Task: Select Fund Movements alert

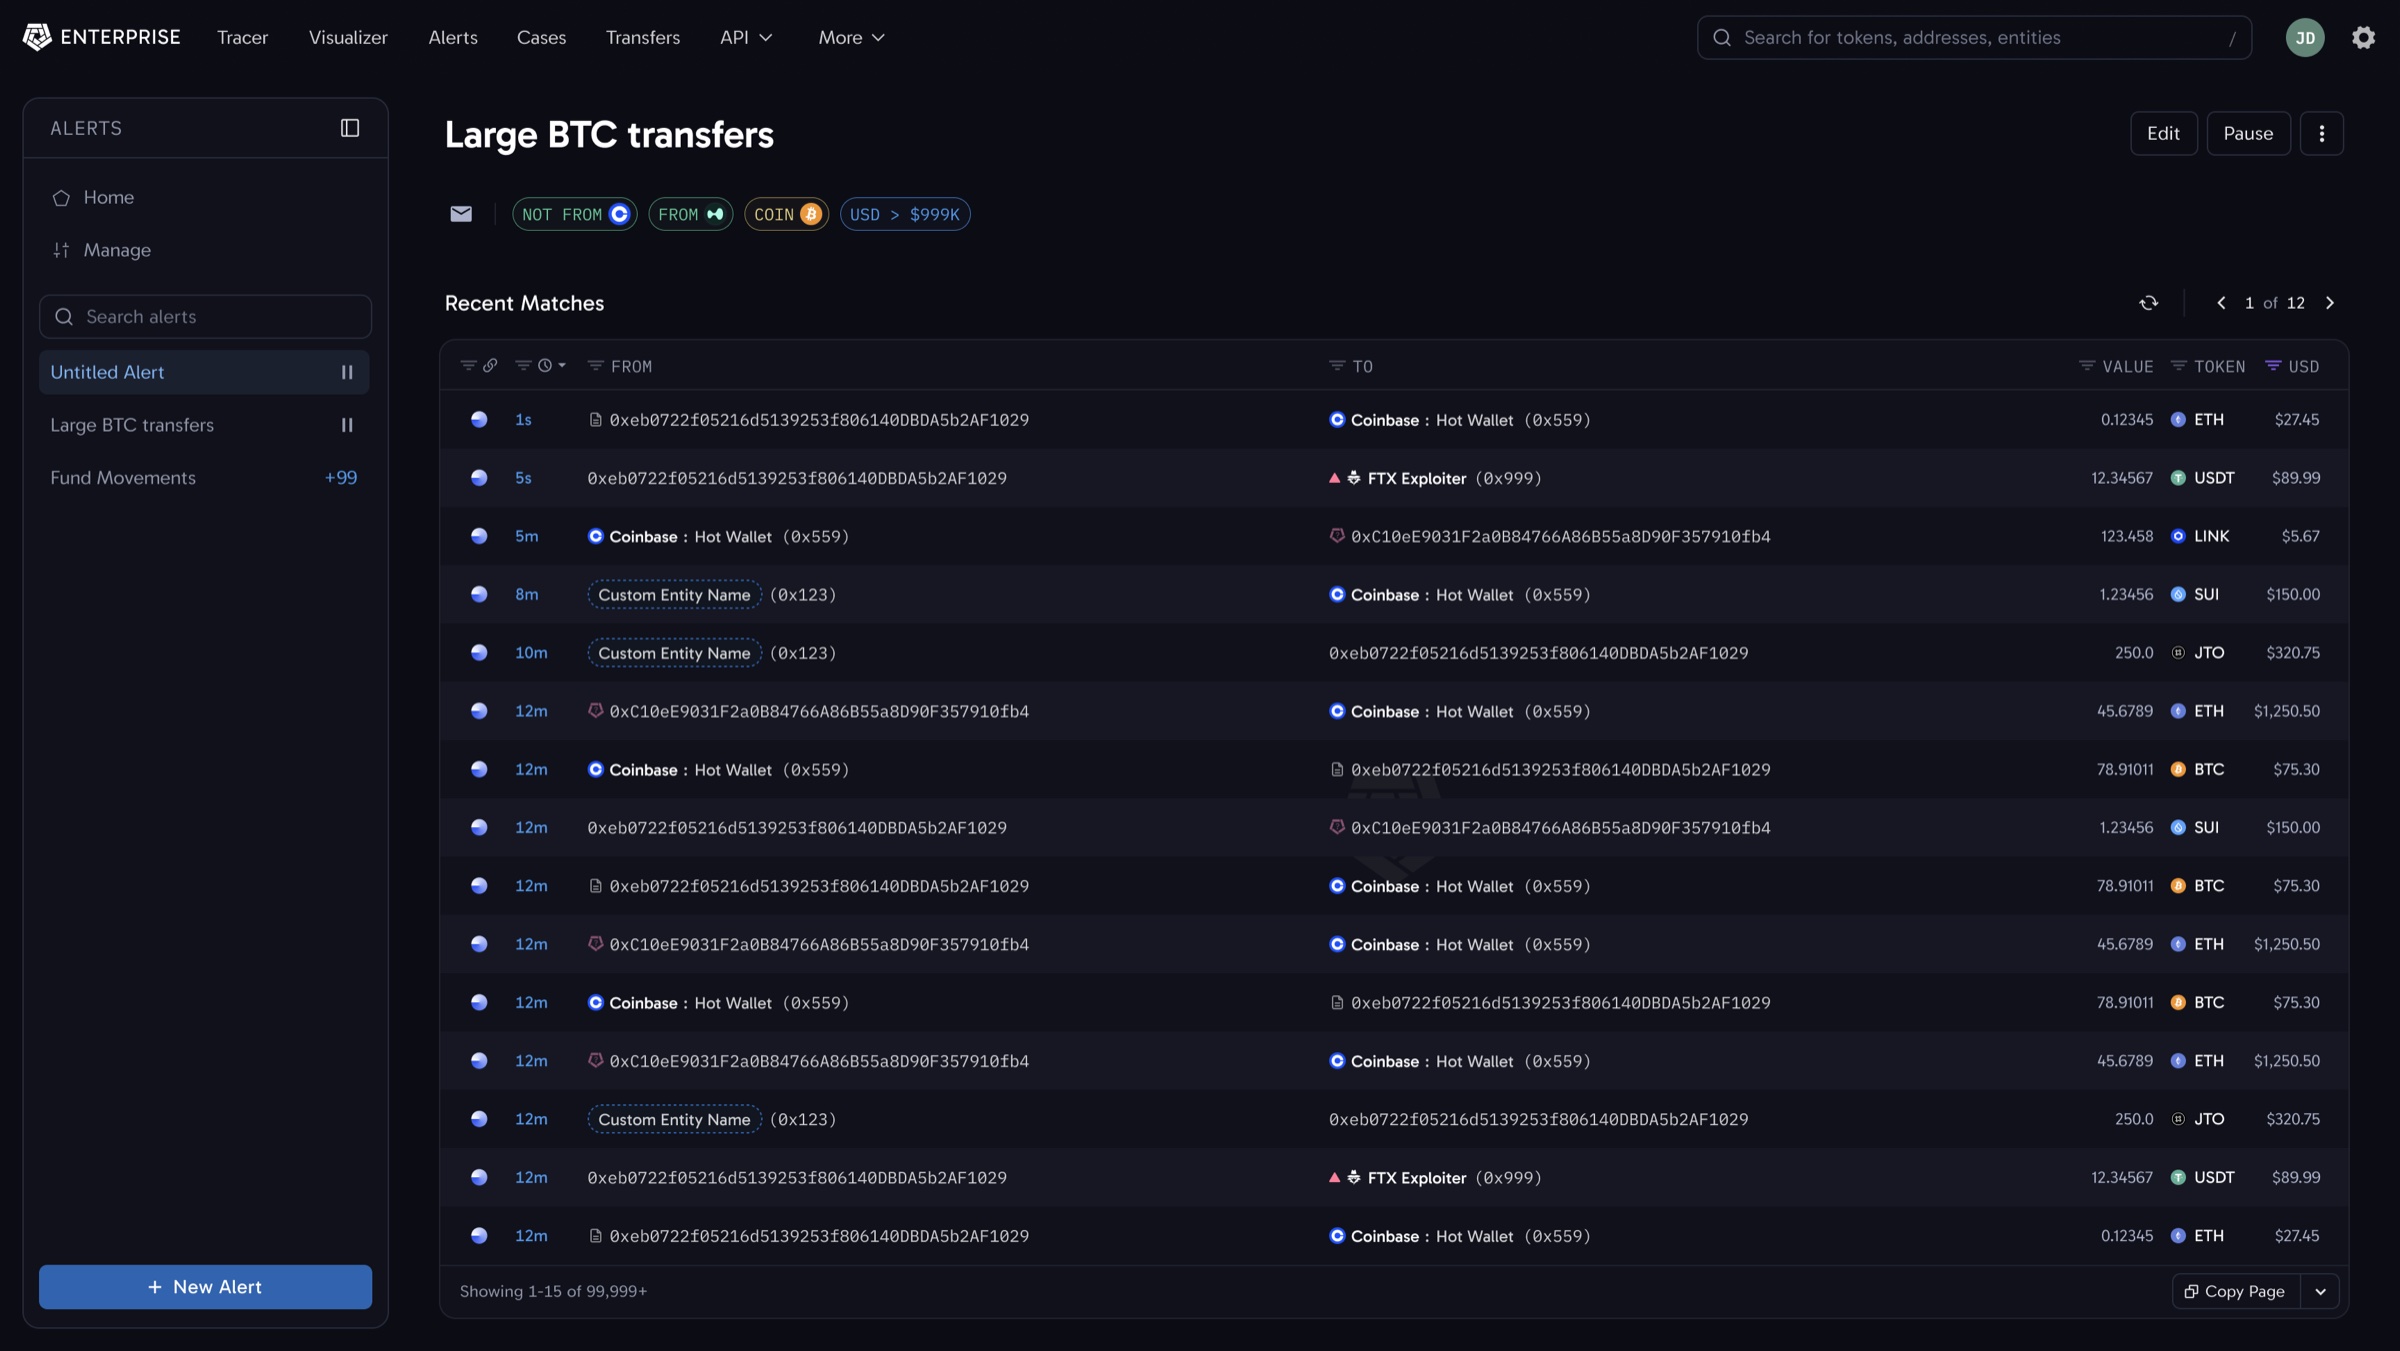Action: (205, 478)
